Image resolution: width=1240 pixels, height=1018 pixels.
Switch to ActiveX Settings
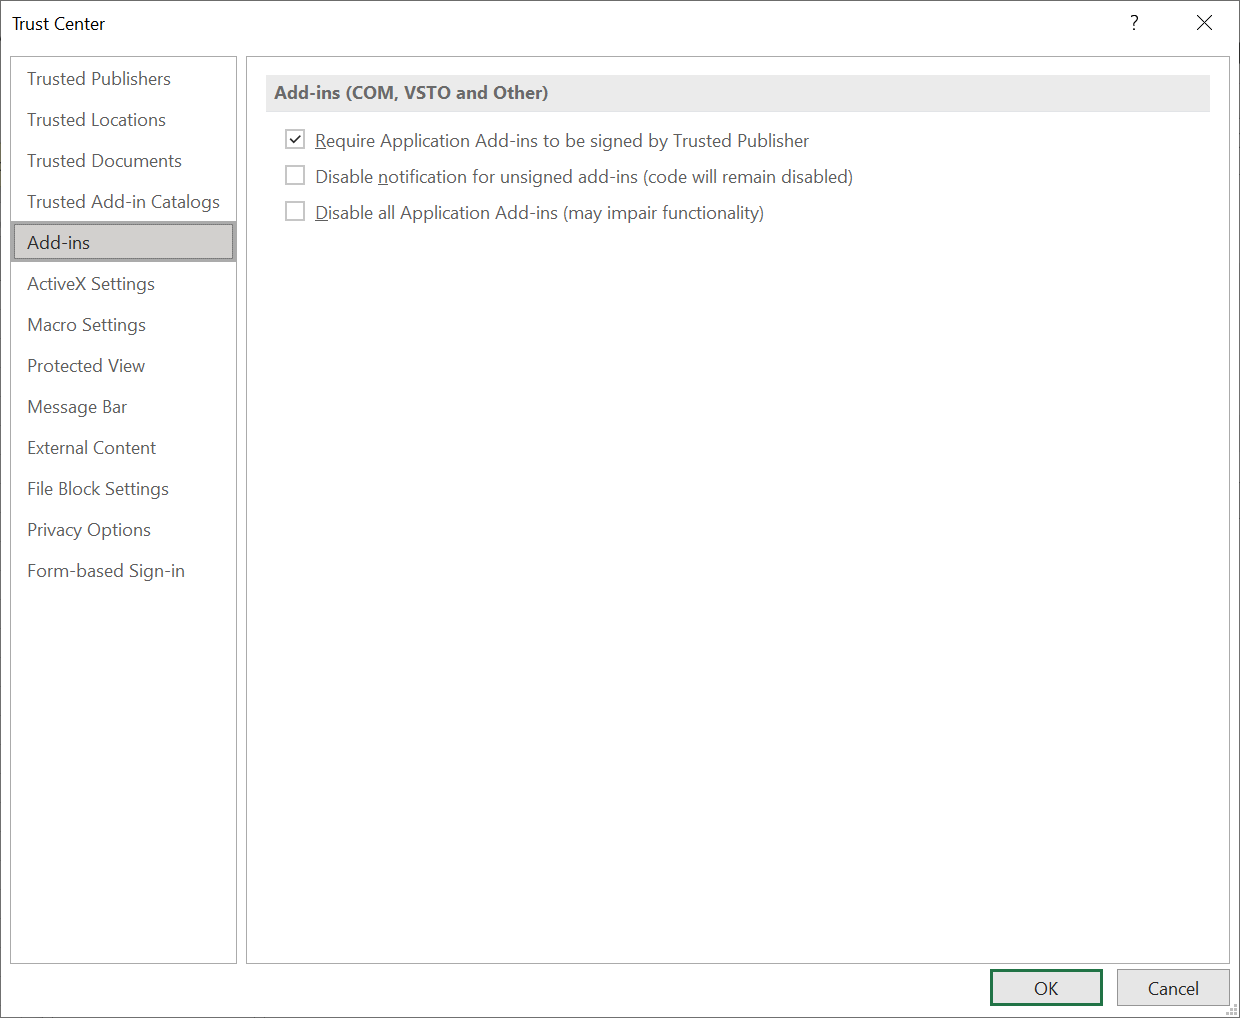tap(123, 284)
